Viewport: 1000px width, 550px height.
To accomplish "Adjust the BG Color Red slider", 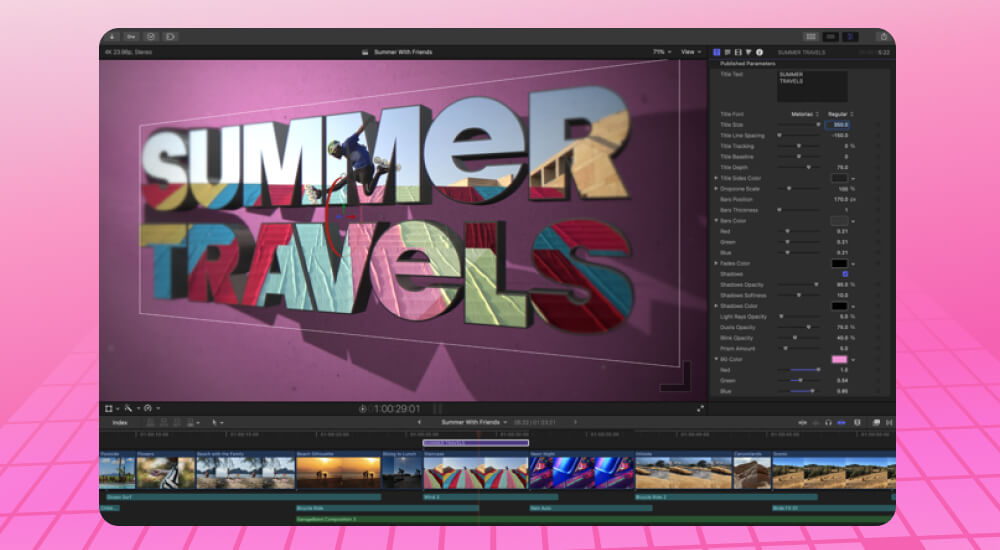I will 798,370.
